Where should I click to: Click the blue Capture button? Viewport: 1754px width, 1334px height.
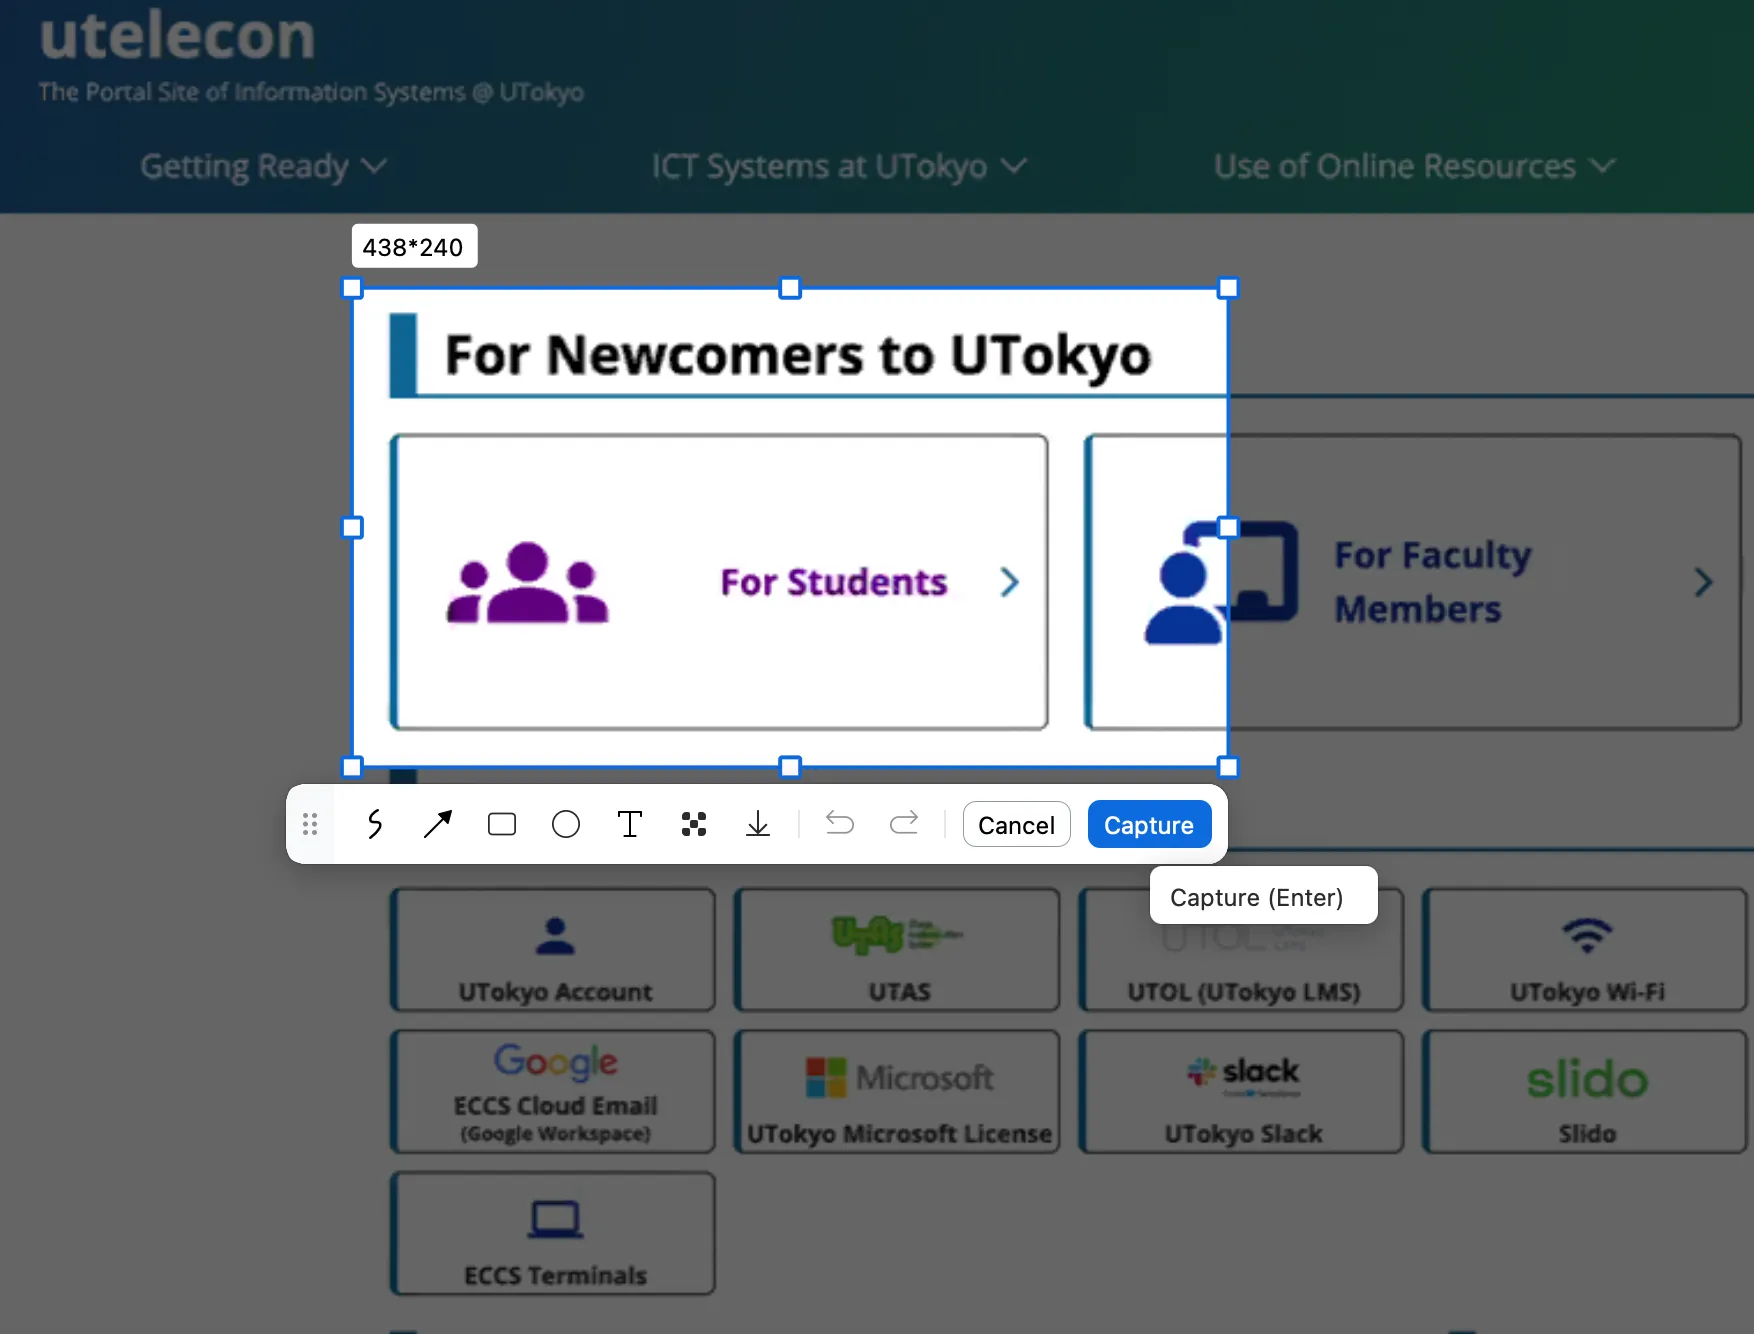click(x=1148, y=825)
